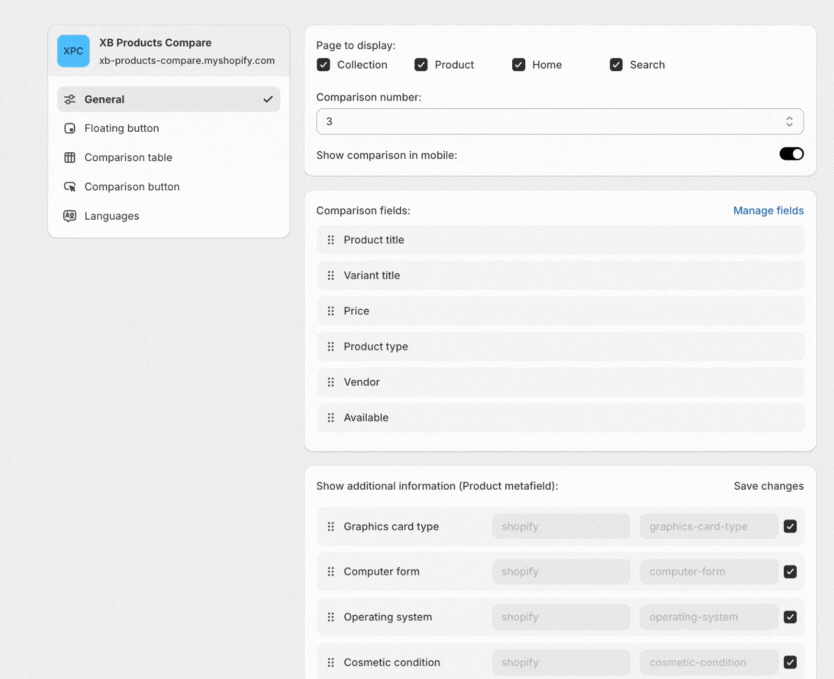Click the operating-system key input field
The height and width of the screenshot is (679, 834).
[x=708, y=617]
